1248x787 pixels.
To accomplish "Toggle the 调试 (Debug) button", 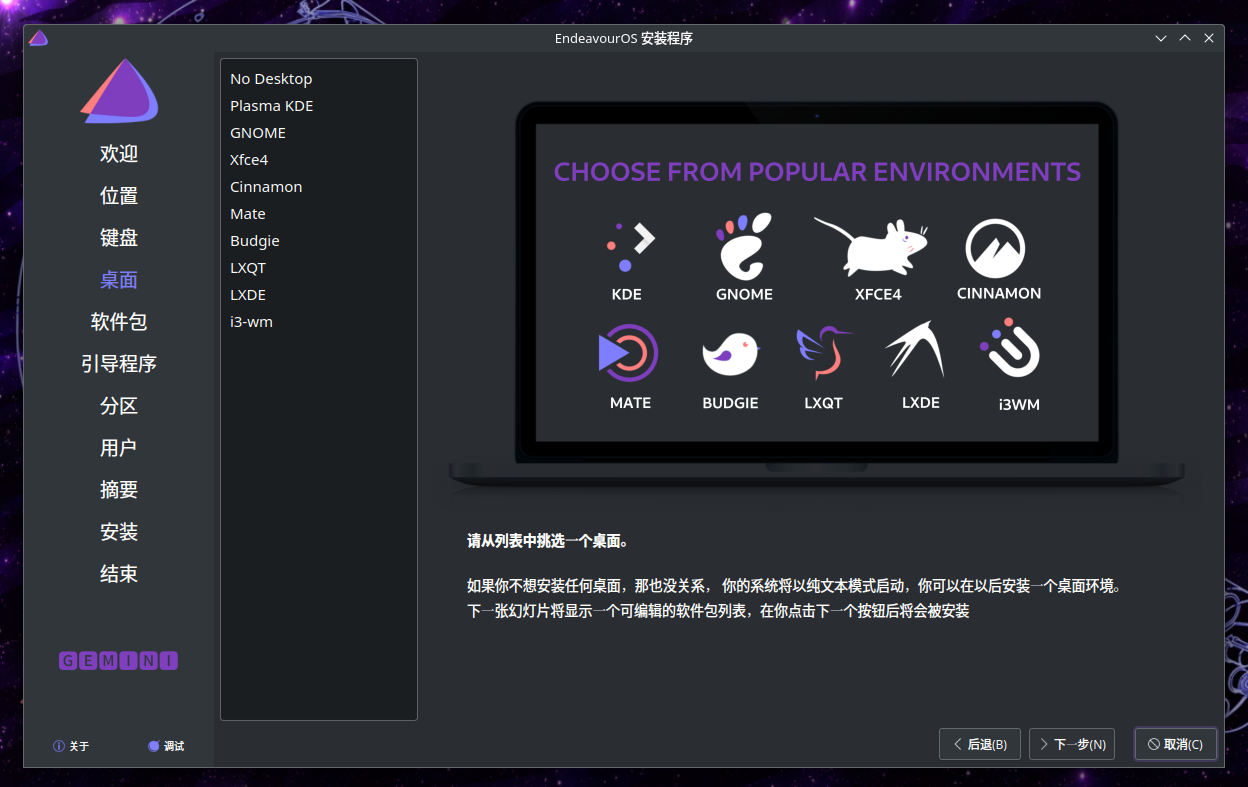I will point(166,746).
